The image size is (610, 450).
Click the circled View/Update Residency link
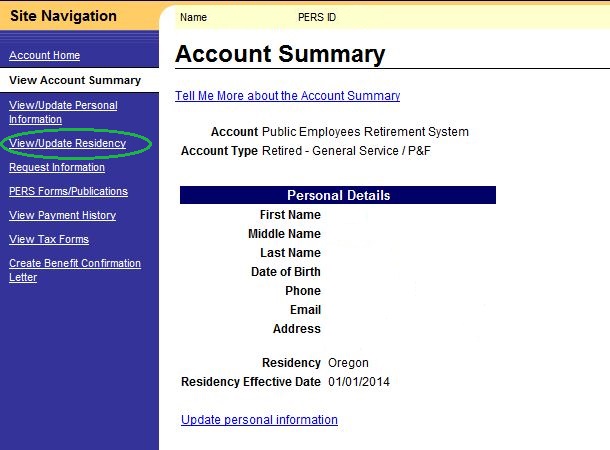point(67,144)
